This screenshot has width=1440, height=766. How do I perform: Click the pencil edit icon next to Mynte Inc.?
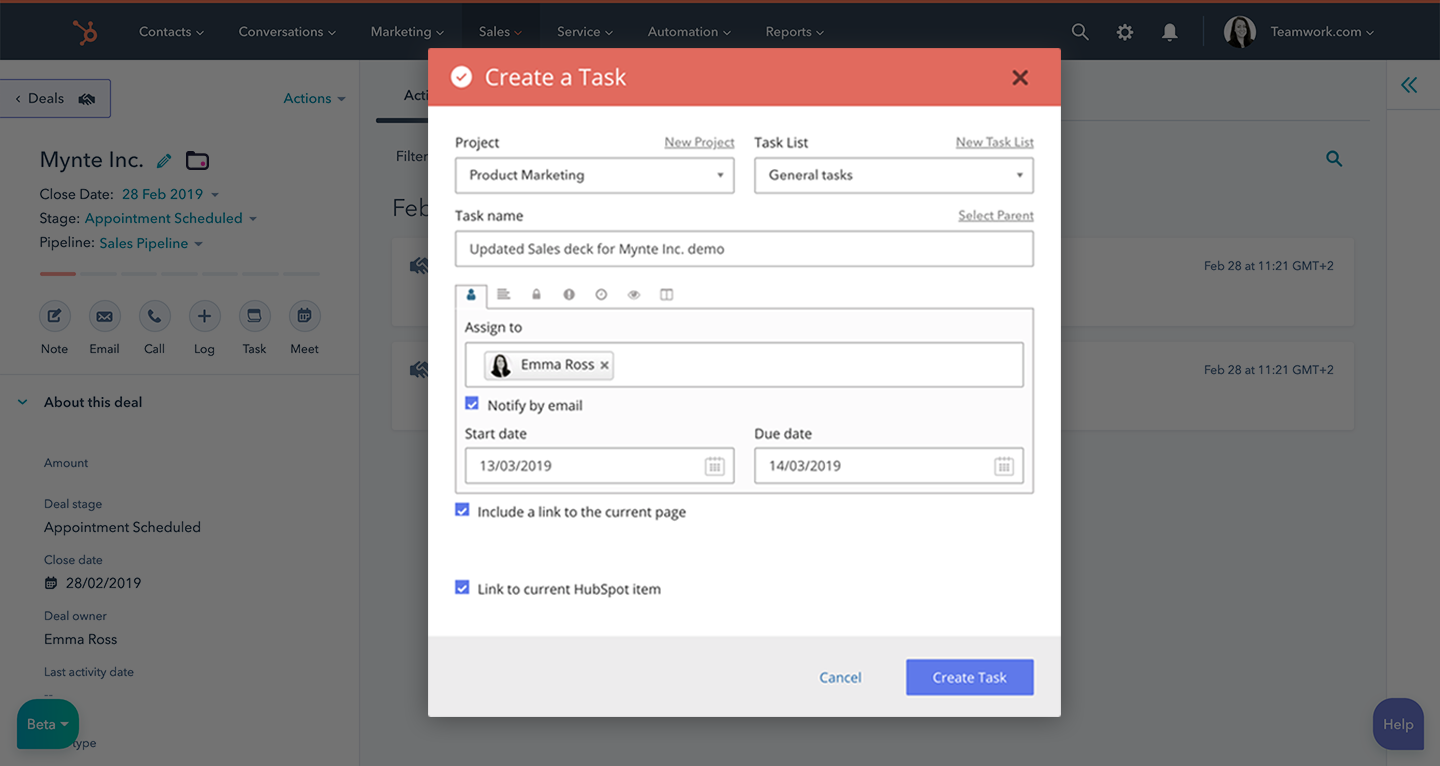tap(164, 160)
